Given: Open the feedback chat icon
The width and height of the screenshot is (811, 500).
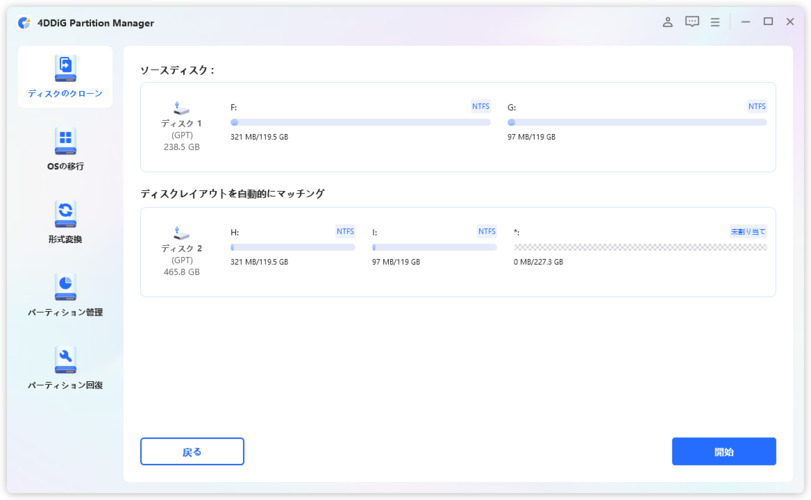Looking at the screenshot, I should [x=692, y=22].
